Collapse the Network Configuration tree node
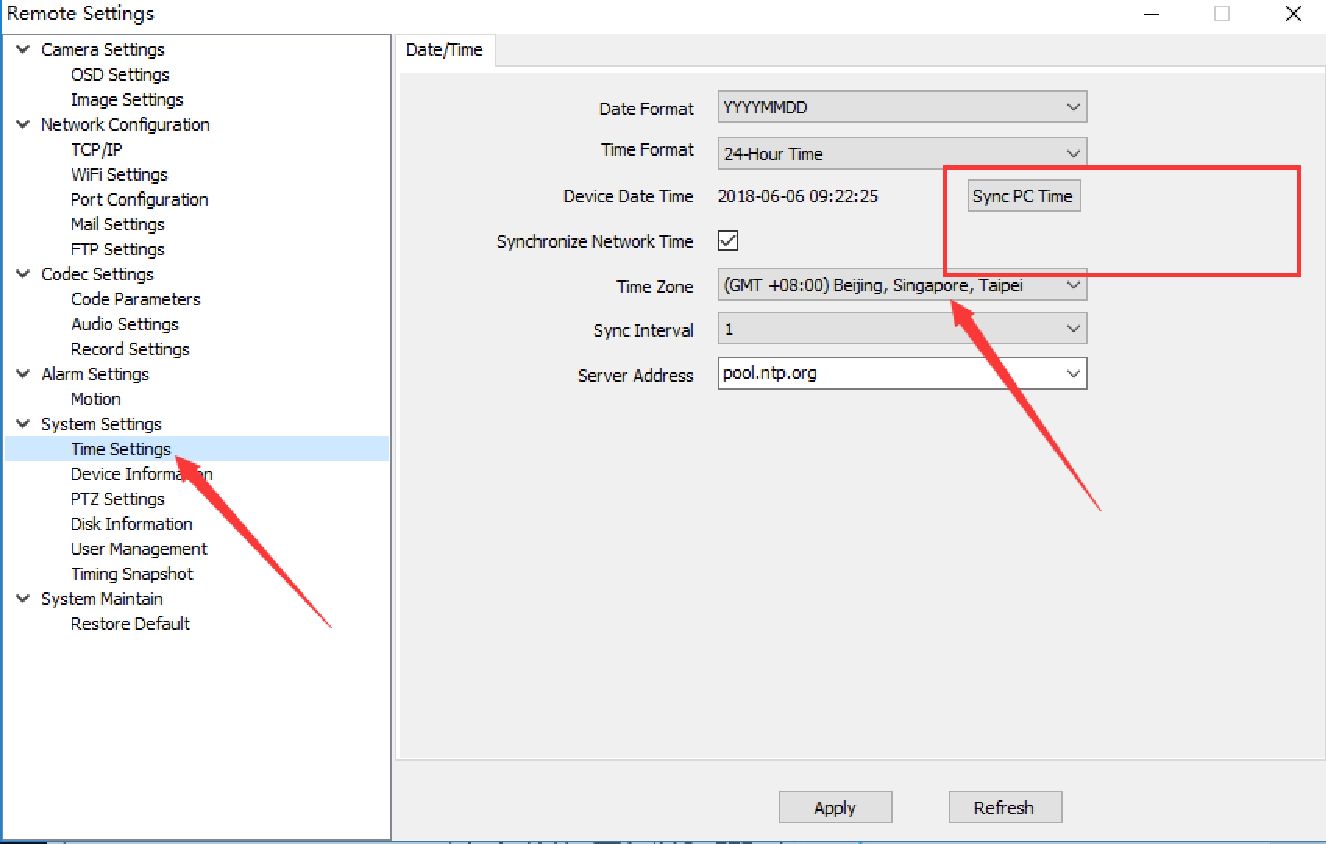 (23, 124)
